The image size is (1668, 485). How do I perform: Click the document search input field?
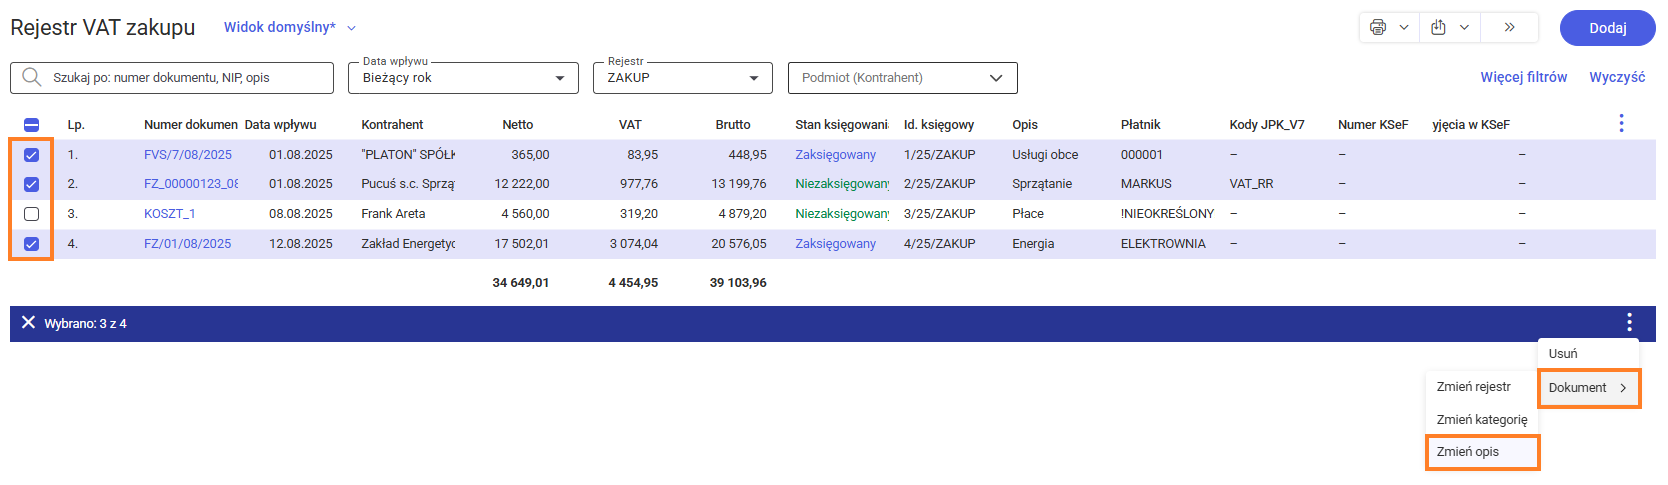(x=185, y=78)
